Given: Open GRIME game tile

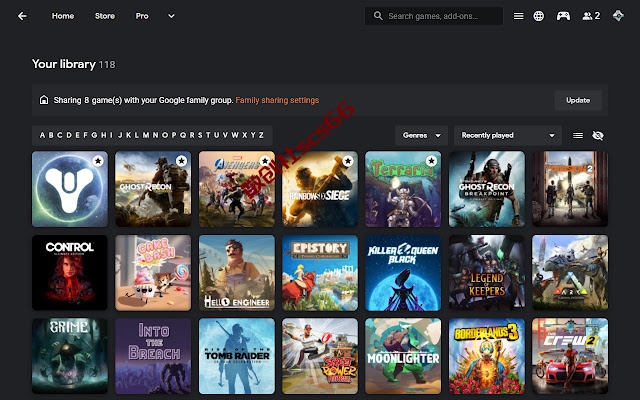Looking at the screenshot, I should pyautogui.click(x=70, y=356).
